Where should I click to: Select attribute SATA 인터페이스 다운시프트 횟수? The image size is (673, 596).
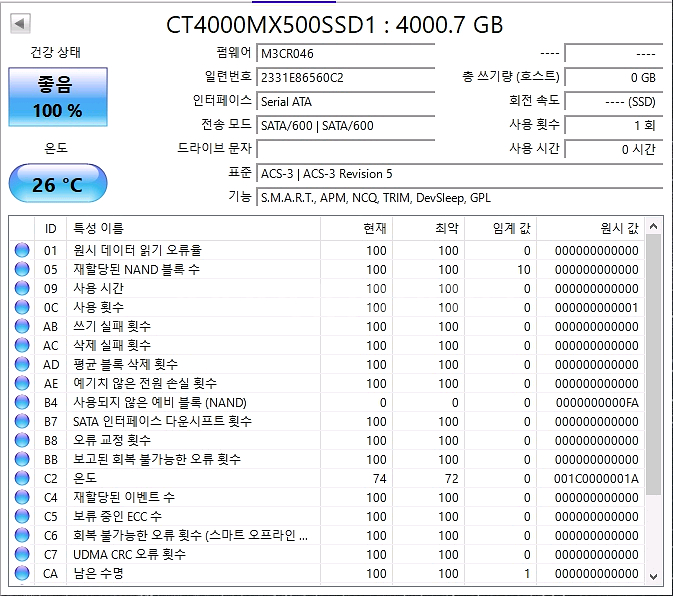162,421
